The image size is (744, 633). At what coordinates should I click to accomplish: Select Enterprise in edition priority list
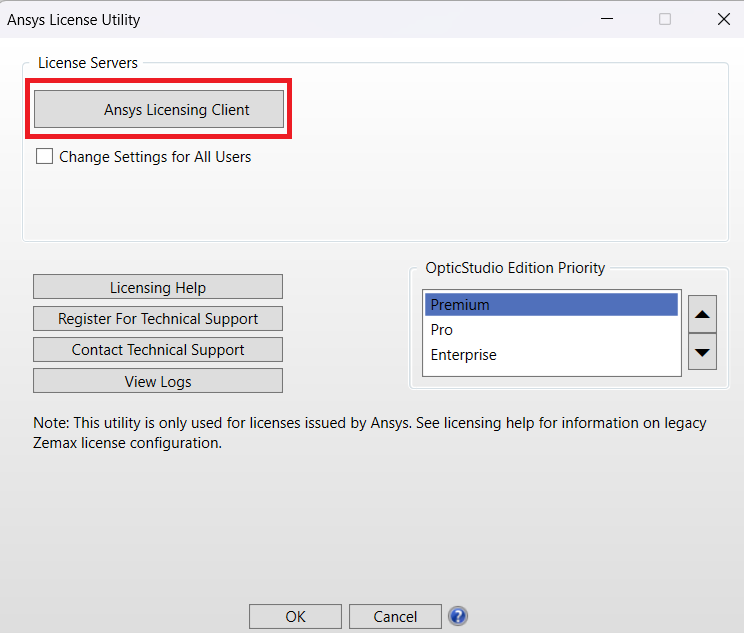click(x=551, y=355)
